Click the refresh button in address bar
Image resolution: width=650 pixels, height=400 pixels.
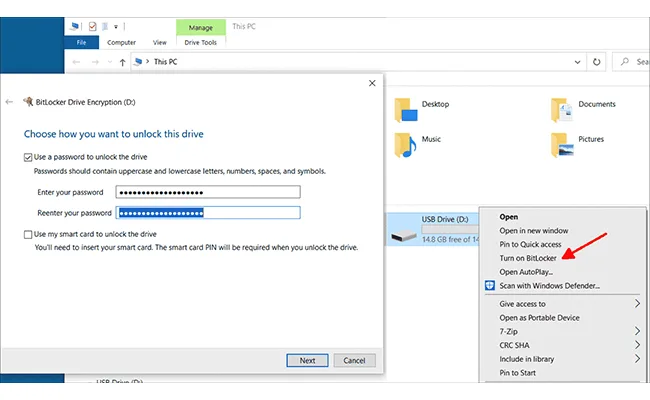(597, 62)
